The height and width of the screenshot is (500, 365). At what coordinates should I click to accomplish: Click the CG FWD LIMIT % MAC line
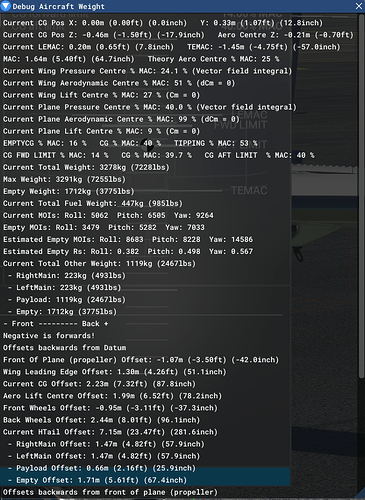158,155
